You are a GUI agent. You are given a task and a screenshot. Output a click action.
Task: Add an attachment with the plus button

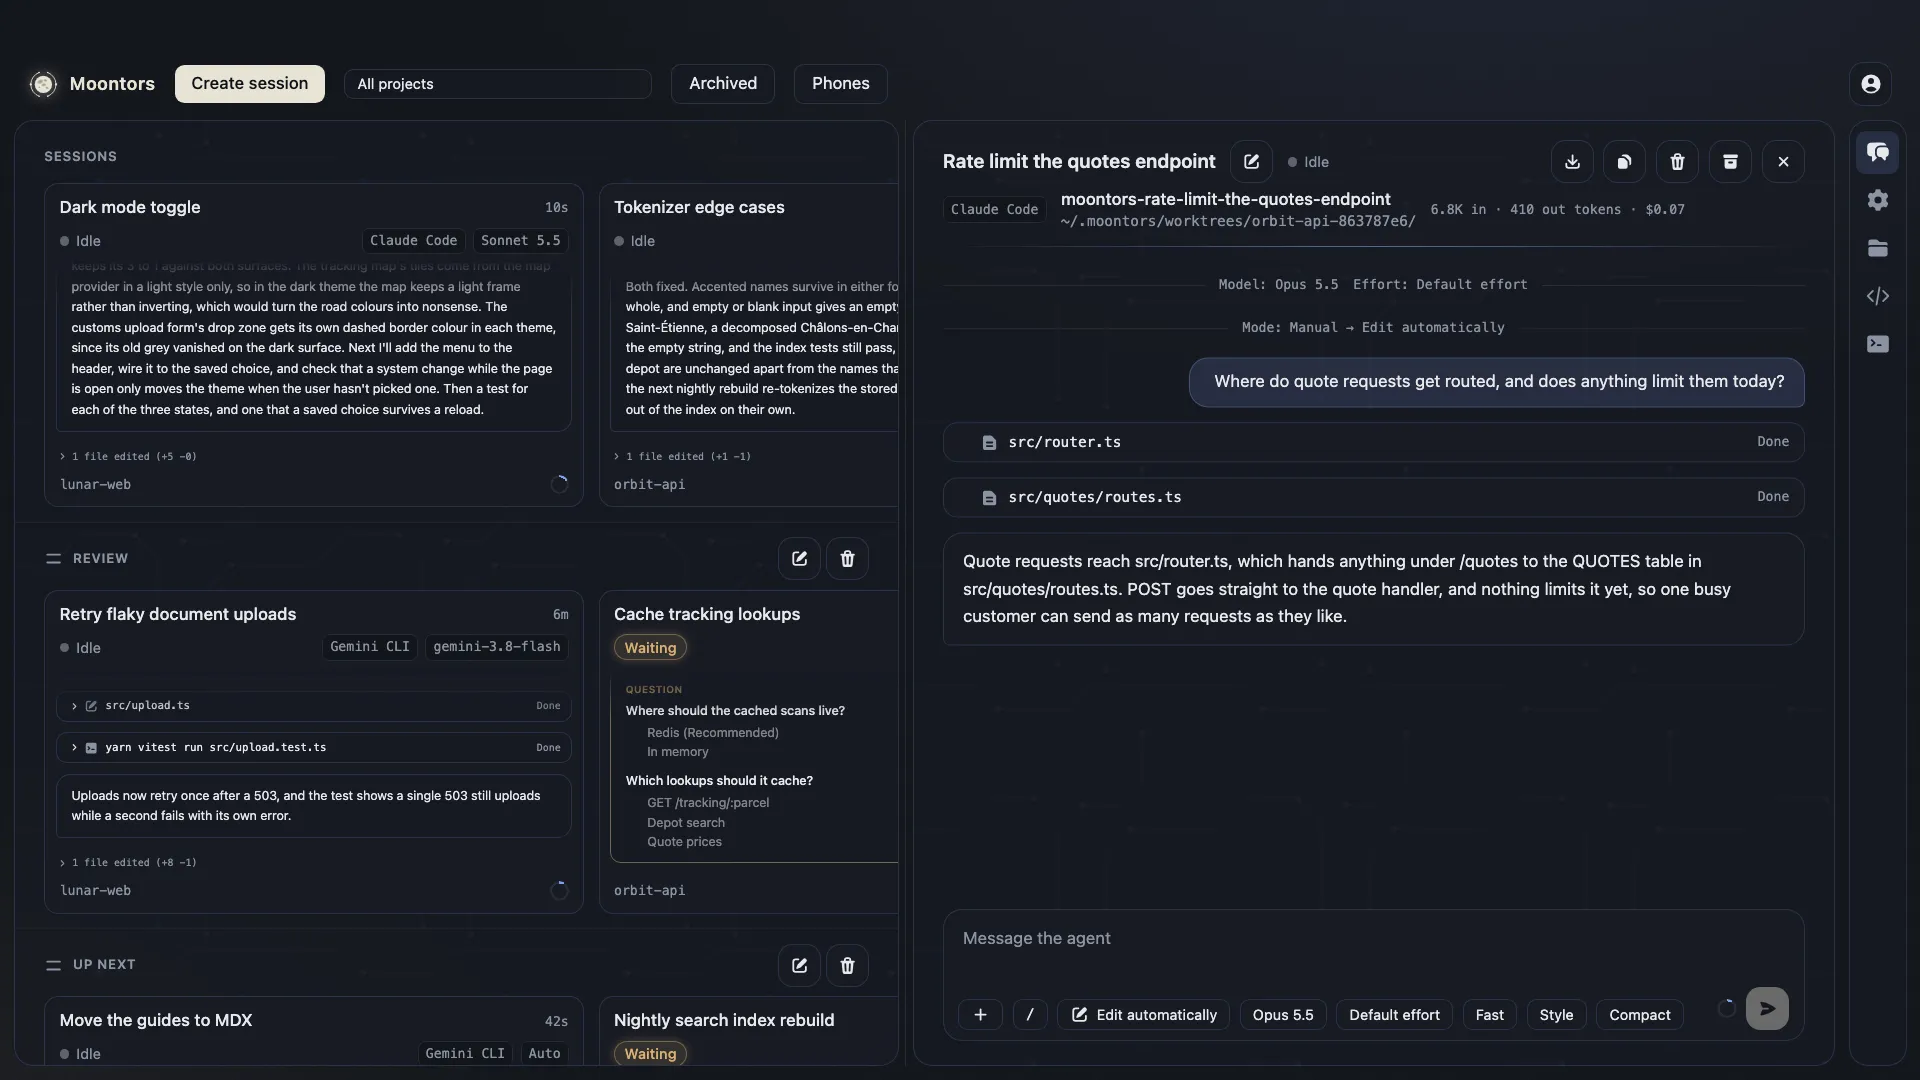coord(980,1015)
